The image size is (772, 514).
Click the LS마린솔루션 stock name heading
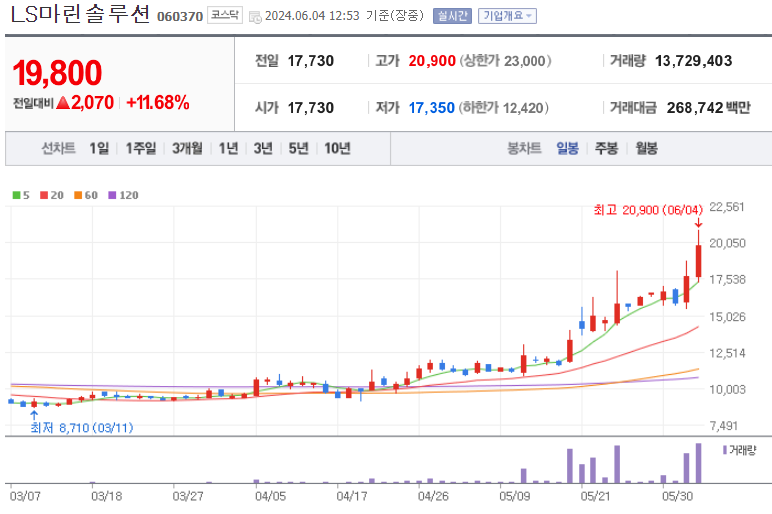pos(80,14)
